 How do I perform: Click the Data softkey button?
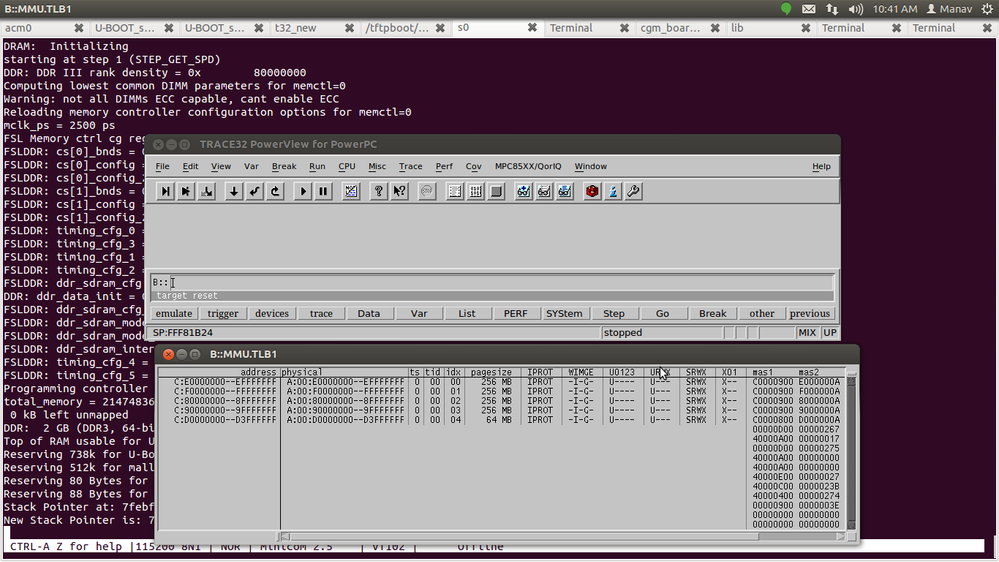coord(368,313)
